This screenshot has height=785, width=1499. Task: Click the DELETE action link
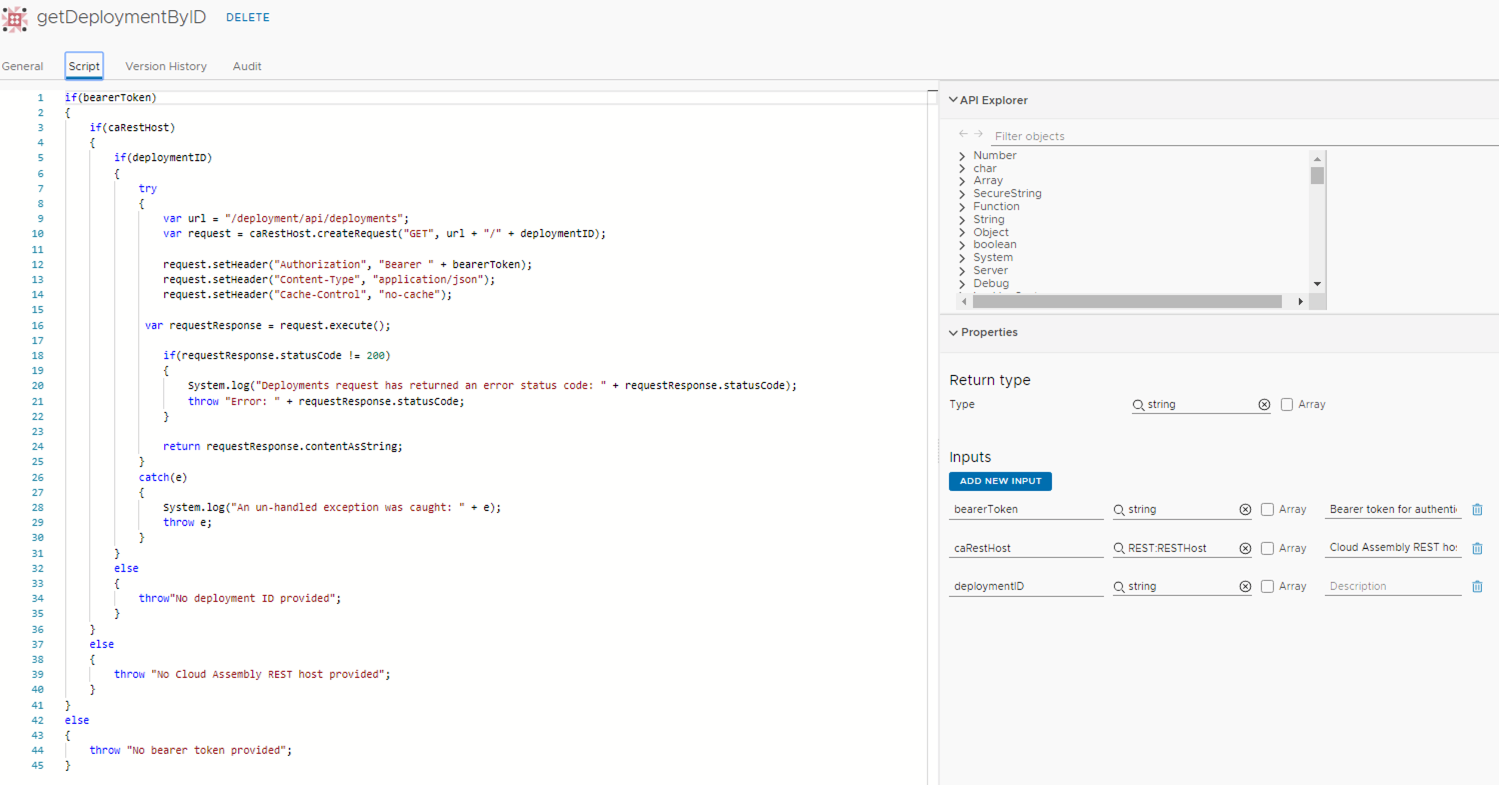[x=247, y=17]
